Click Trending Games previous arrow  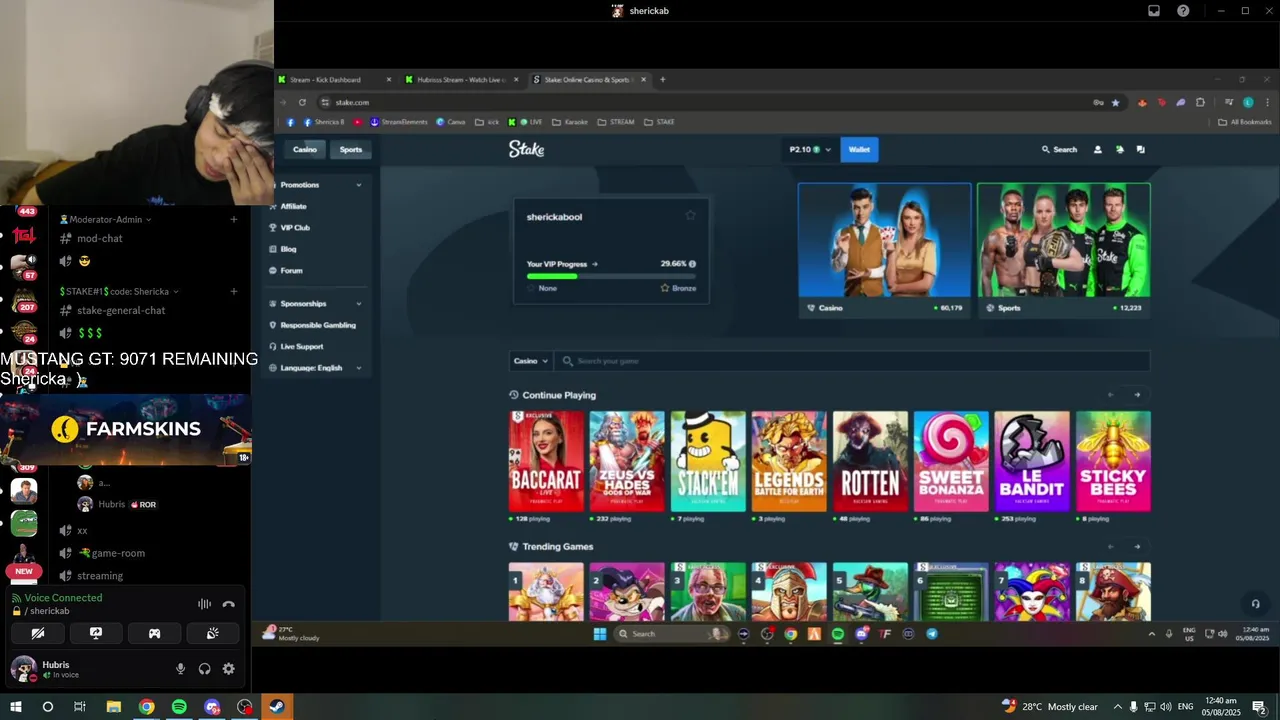[1111, 546]
